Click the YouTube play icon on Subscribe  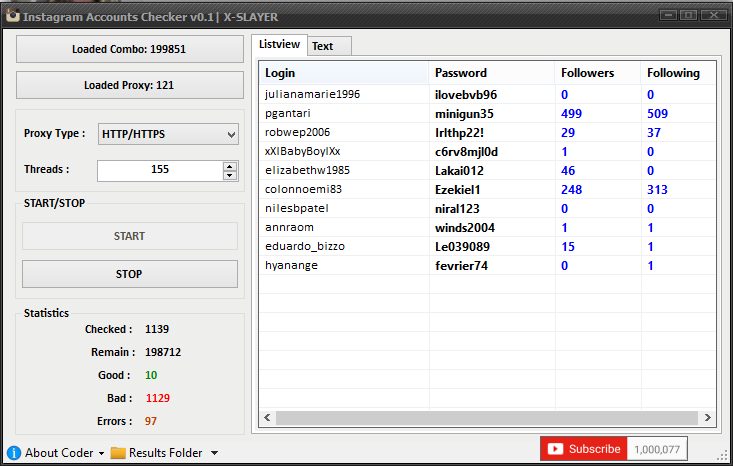click(555, 449)
